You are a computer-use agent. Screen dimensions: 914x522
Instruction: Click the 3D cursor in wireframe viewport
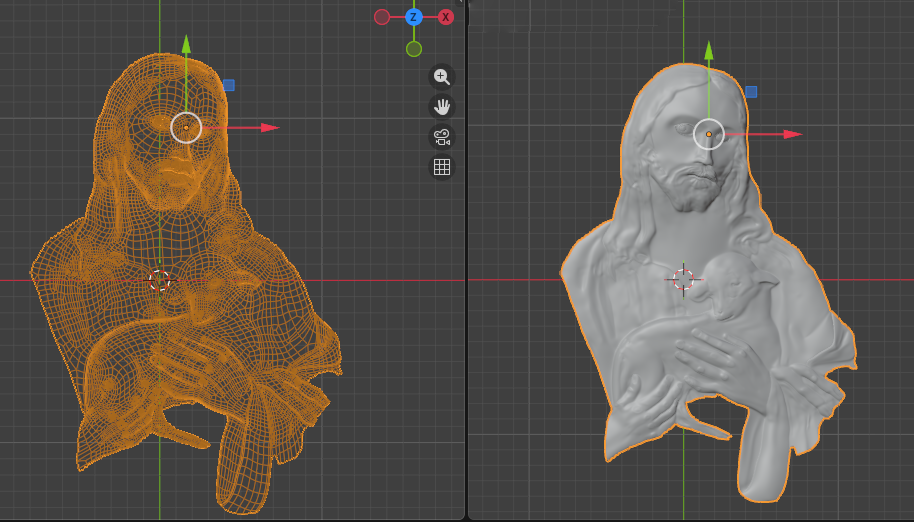click(160, 280)
